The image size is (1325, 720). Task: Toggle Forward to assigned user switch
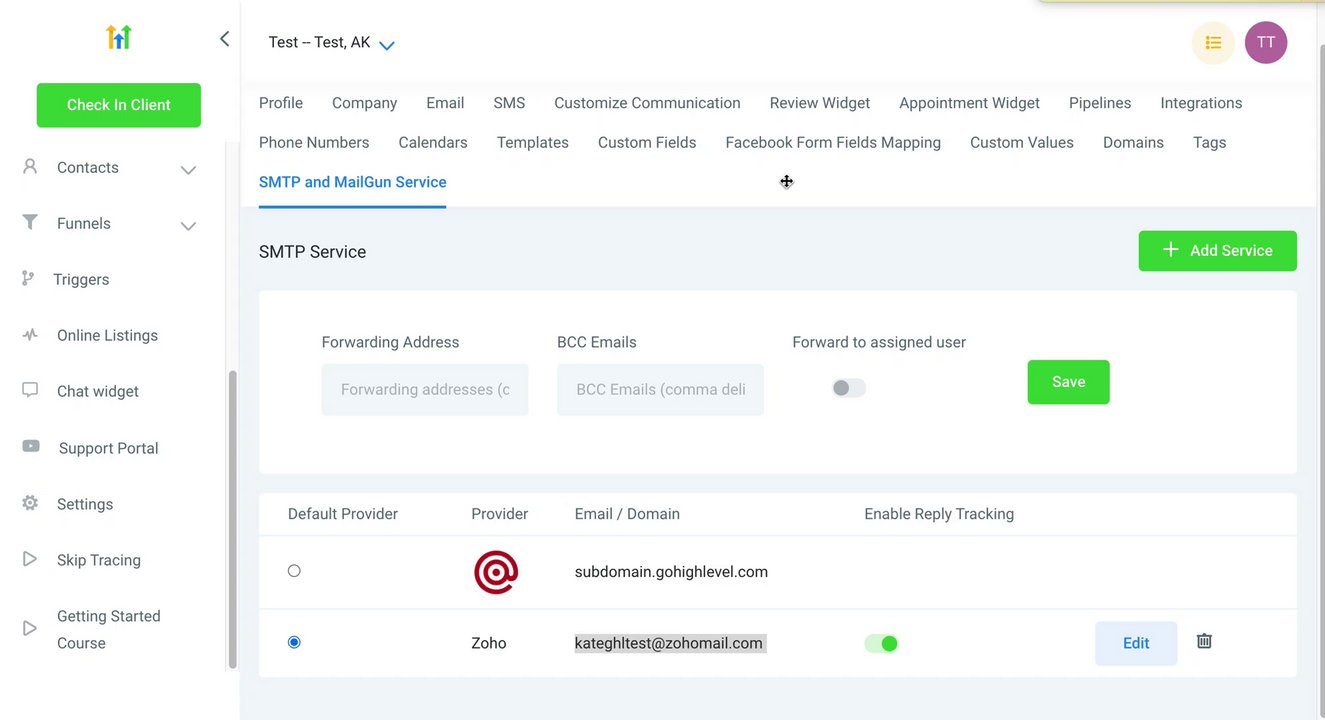[x=849, y=388]
